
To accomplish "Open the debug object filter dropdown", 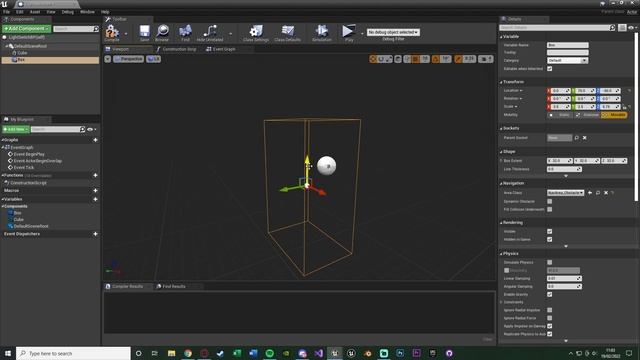I will [393, 32].
